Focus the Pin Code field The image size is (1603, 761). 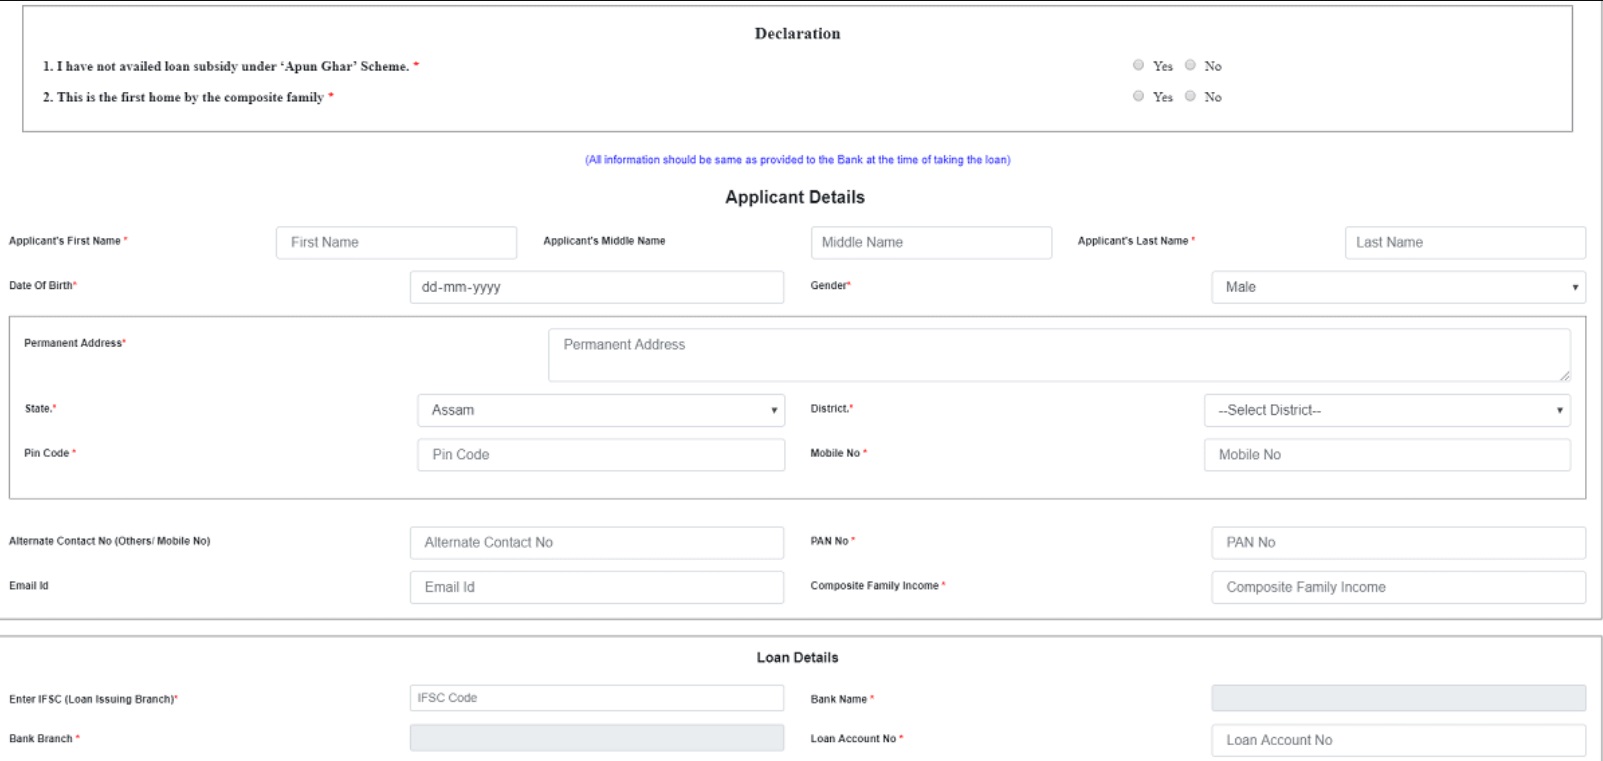pyautogui.click(x=600, y=455)
